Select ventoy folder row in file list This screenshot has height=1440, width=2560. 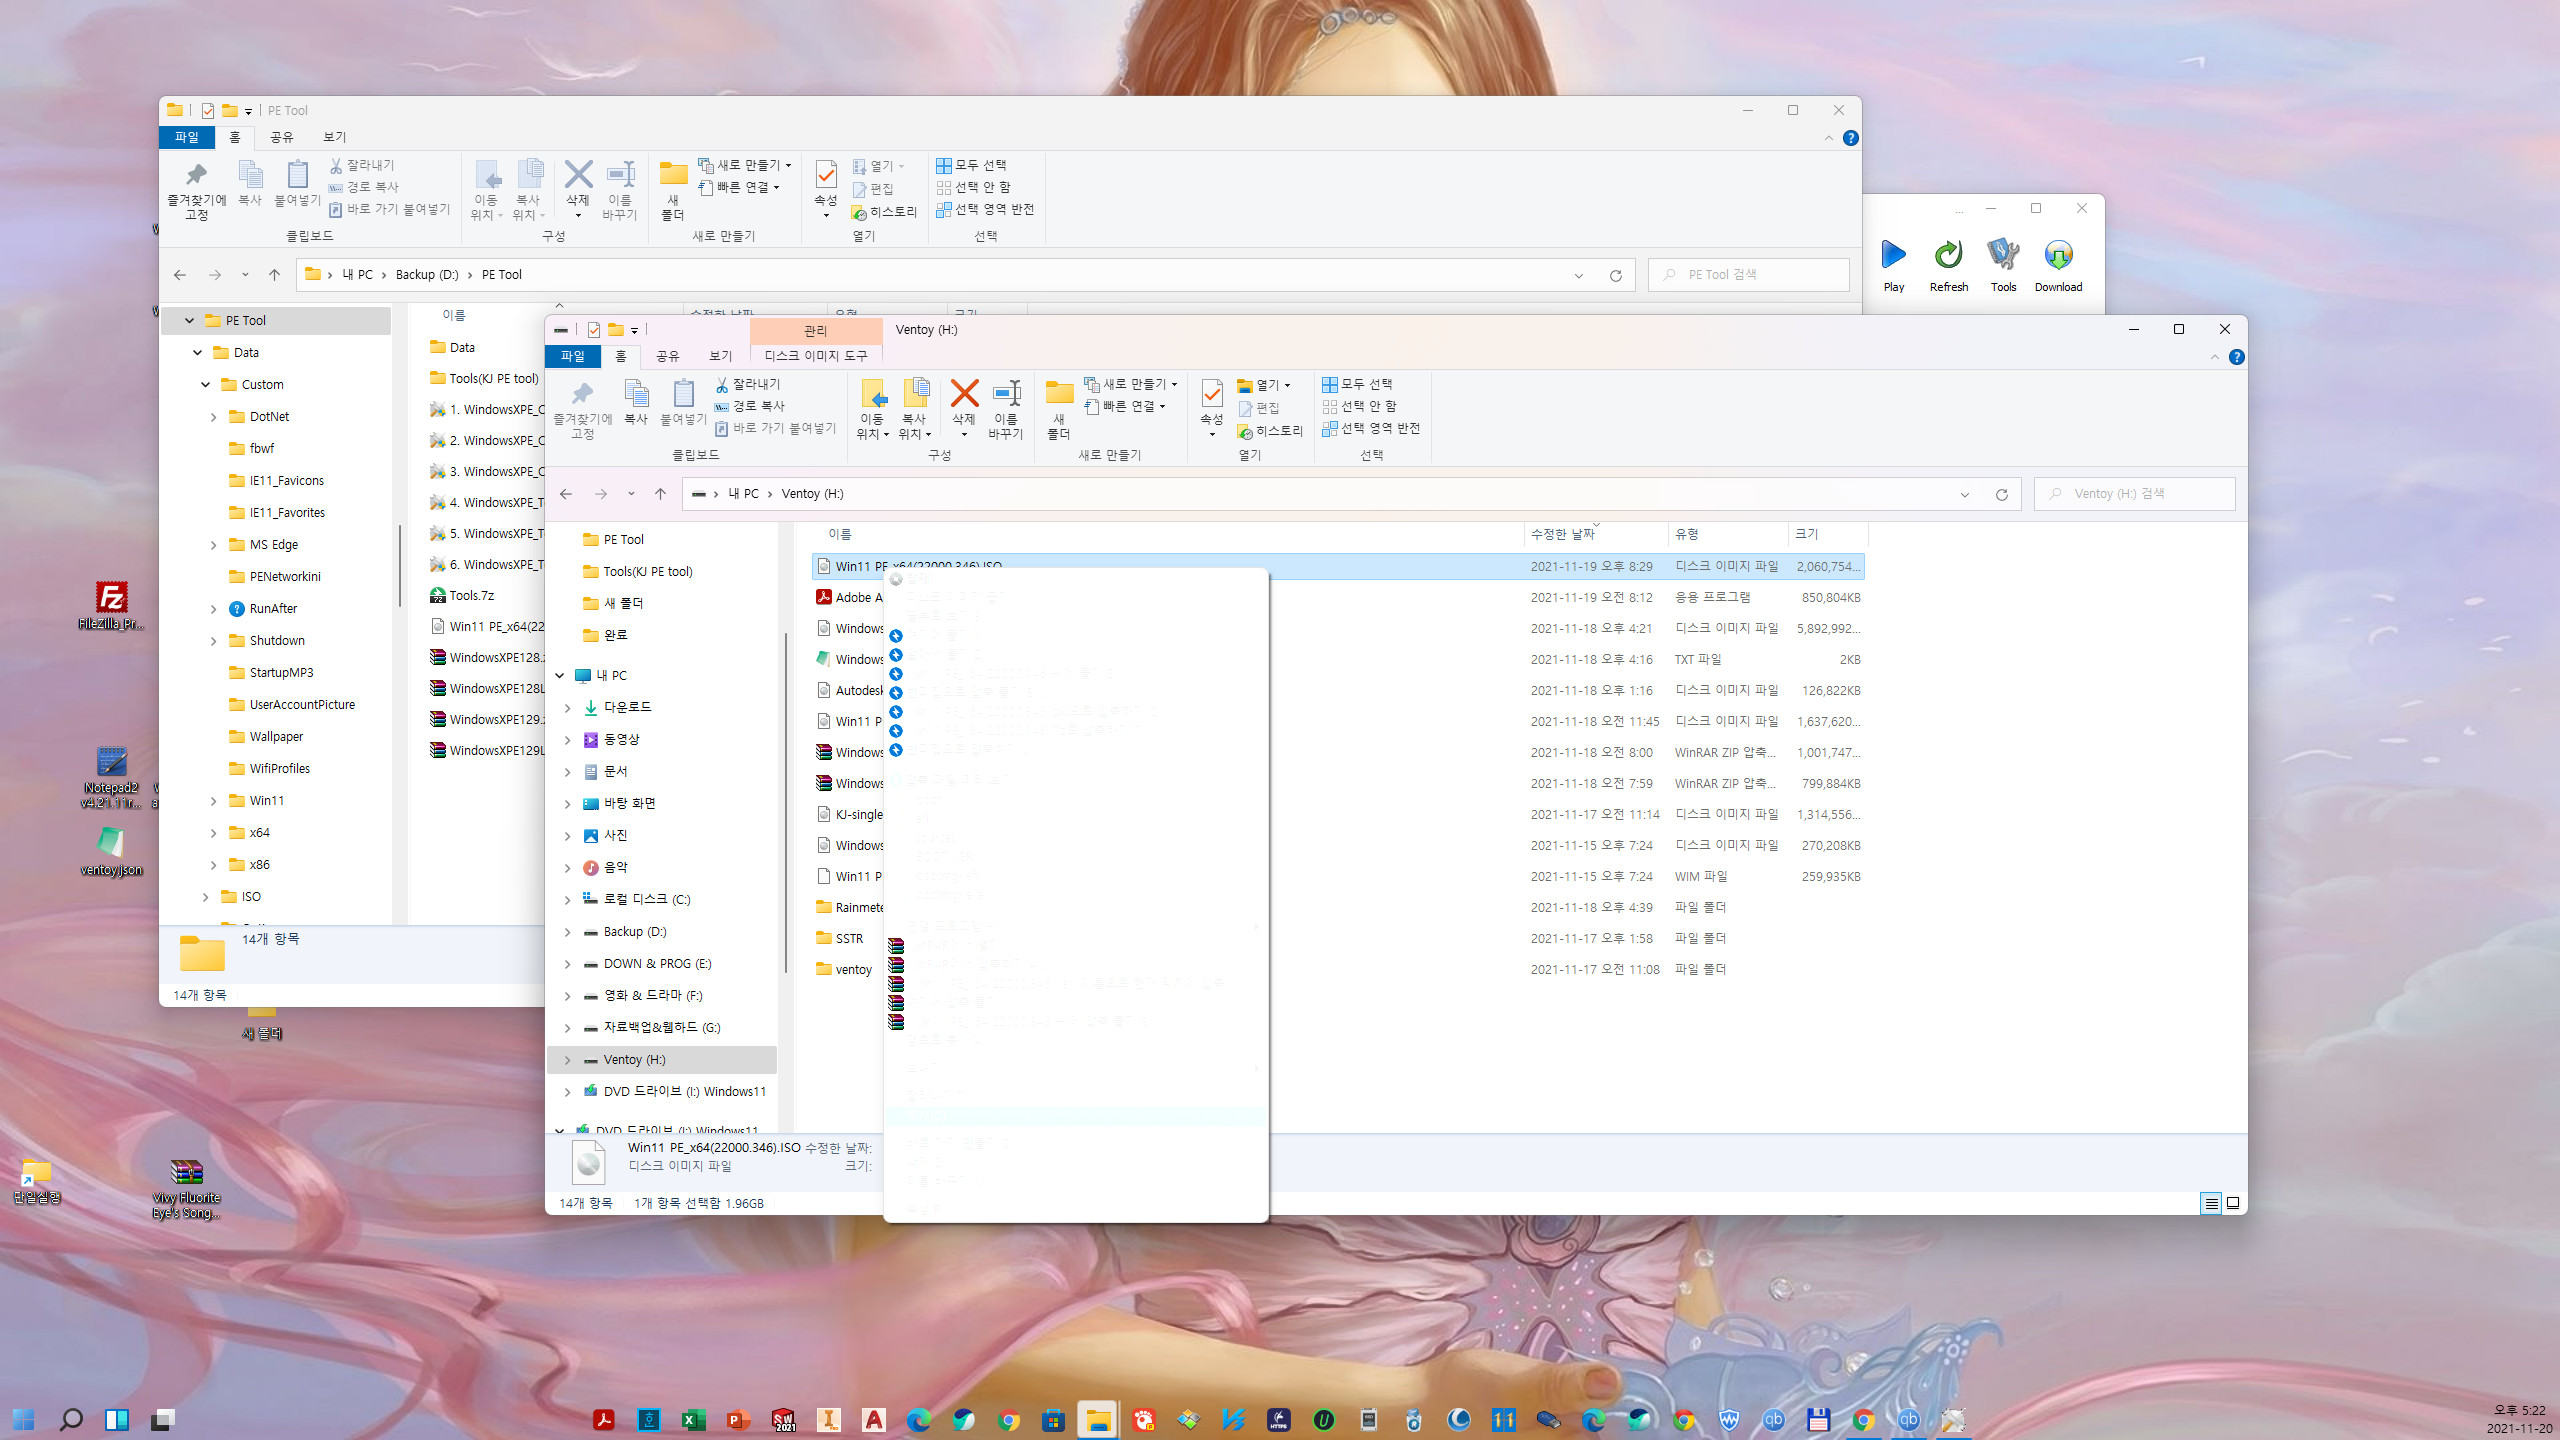[x=1338, y=969]
